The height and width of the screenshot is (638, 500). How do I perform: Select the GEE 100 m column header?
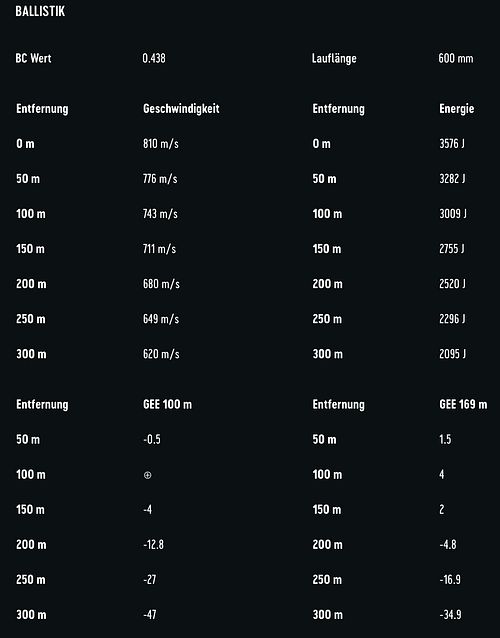tap(167, 404)
